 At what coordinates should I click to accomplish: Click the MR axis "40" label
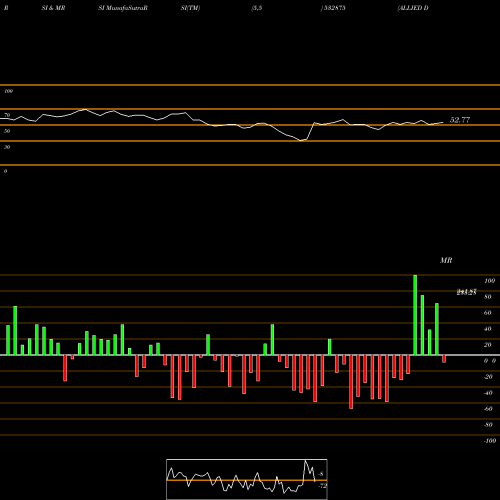click(488, 329)
